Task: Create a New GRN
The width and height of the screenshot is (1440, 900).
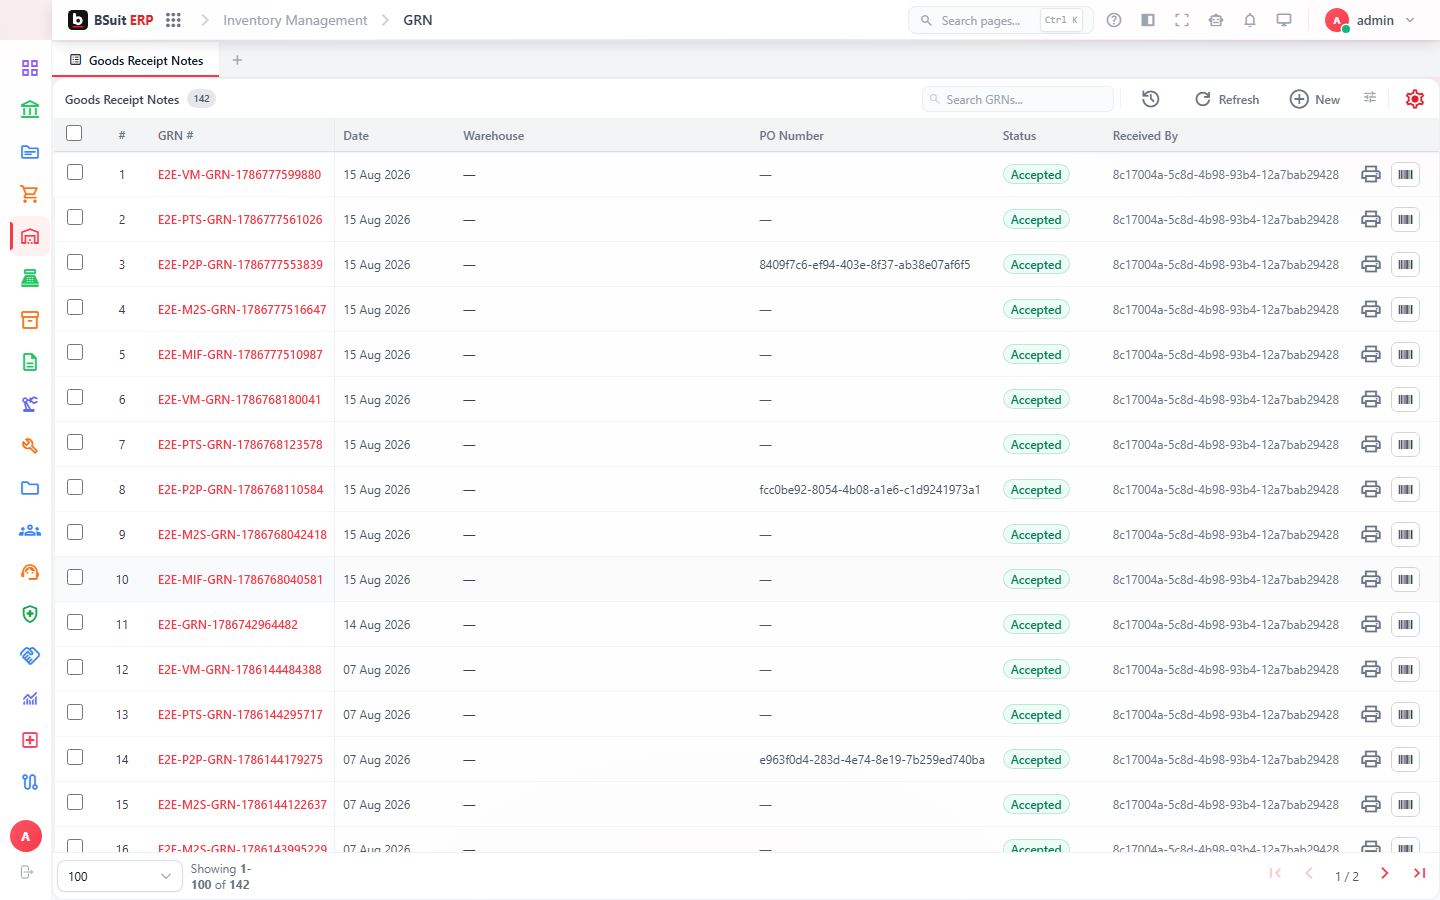Action: 1315,99
